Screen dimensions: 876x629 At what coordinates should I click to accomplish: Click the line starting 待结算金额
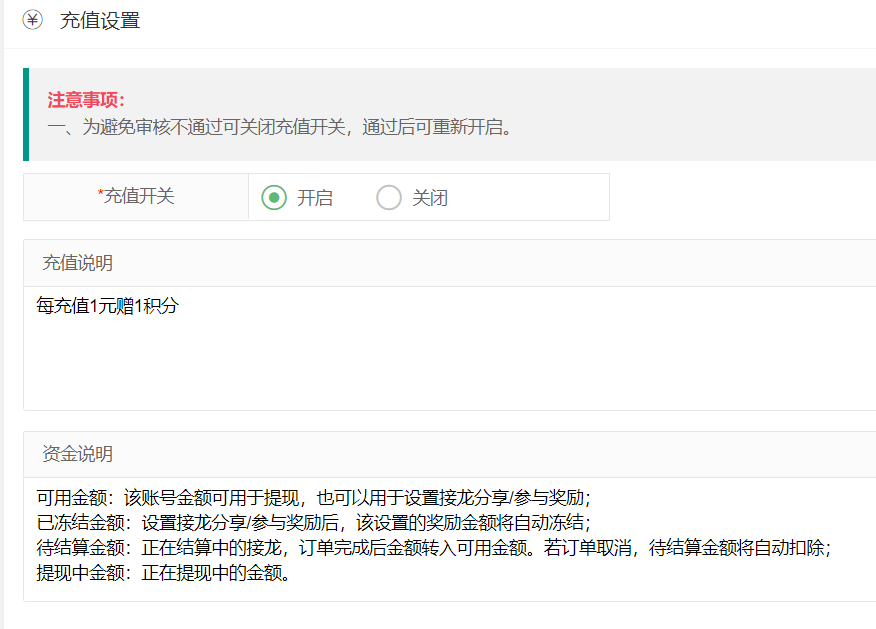tap(434, 547)
